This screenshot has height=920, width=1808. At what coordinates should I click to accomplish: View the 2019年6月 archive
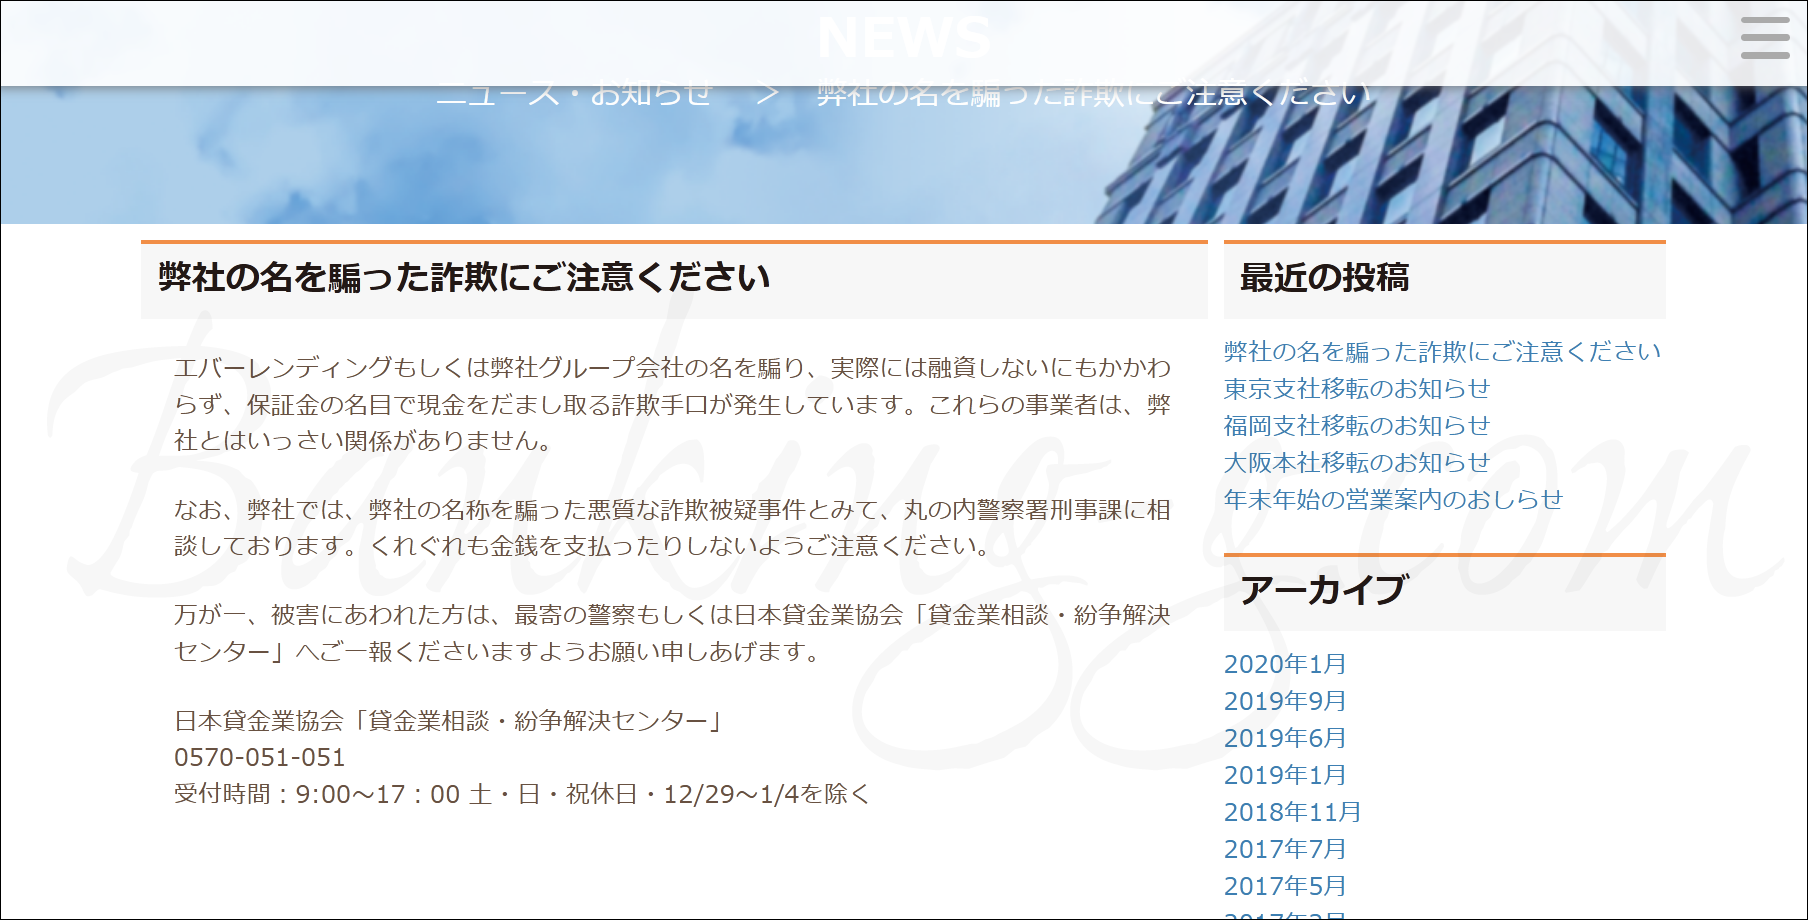(1285, 738)
